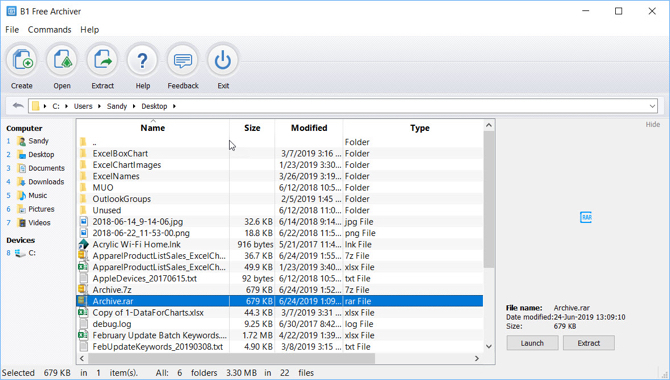Click the Extract toolbar icon
This screenshot has width=670, height=380.
point(103,60)
